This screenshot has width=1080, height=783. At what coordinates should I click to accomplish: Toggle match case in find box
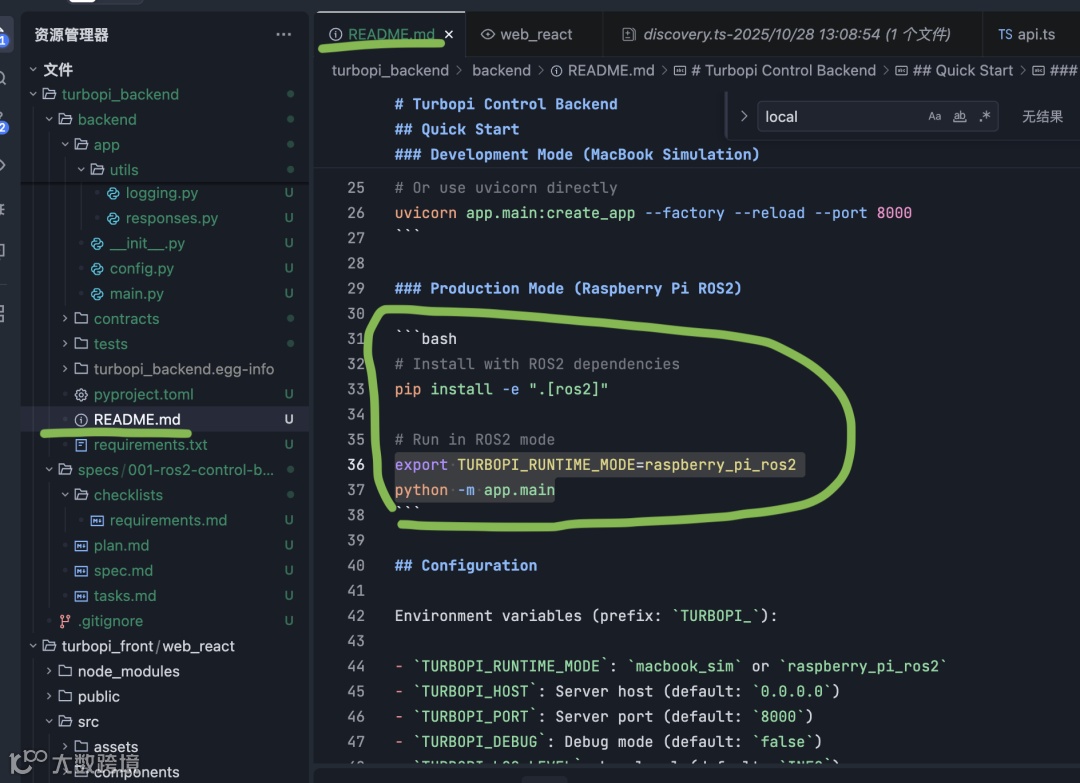point(935,116)
